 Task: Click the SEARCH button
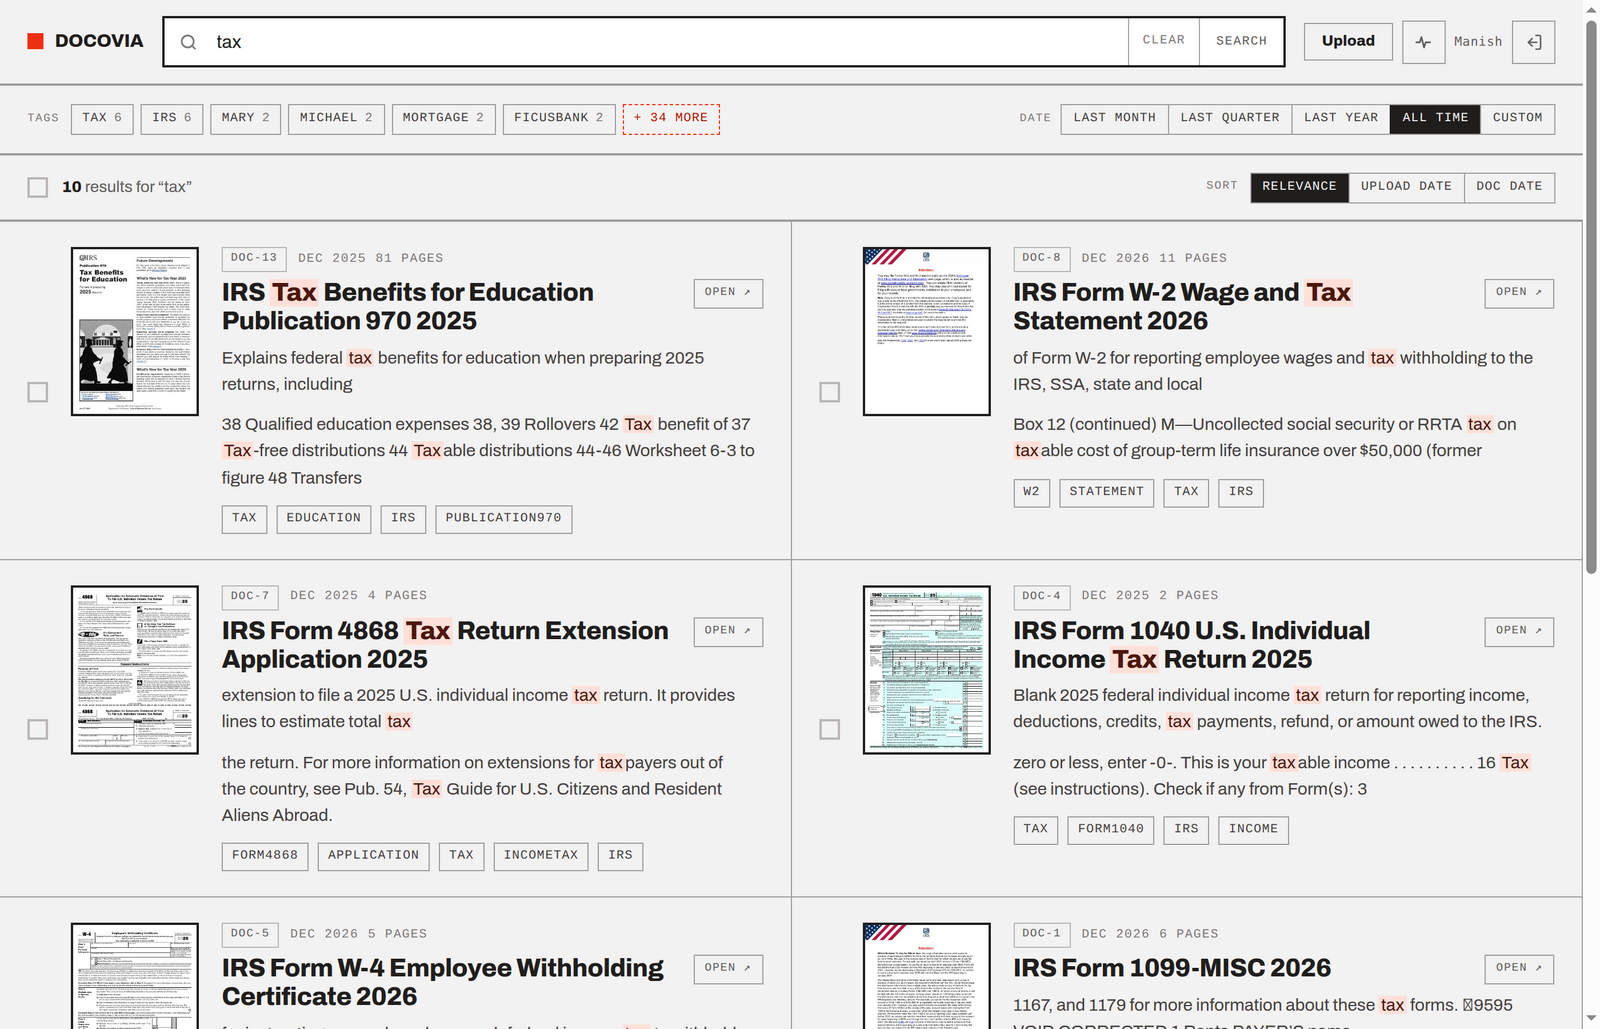pyautogui.click(x=1241, y=41)
